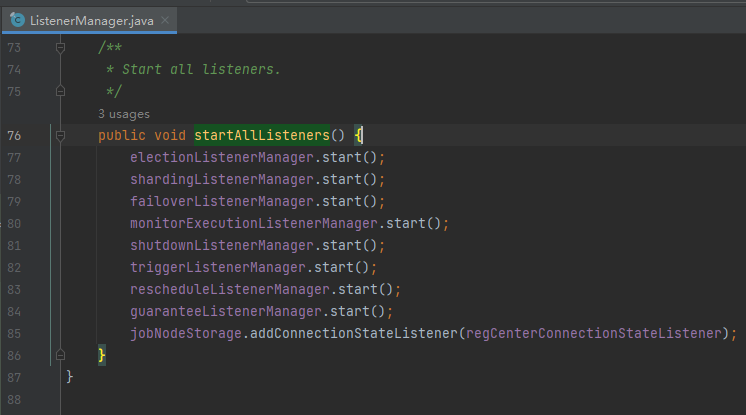The image size is (746, 415).
Task: Click monitorExecutionListenerManager on line 80
Action: [x=254, y=223]
